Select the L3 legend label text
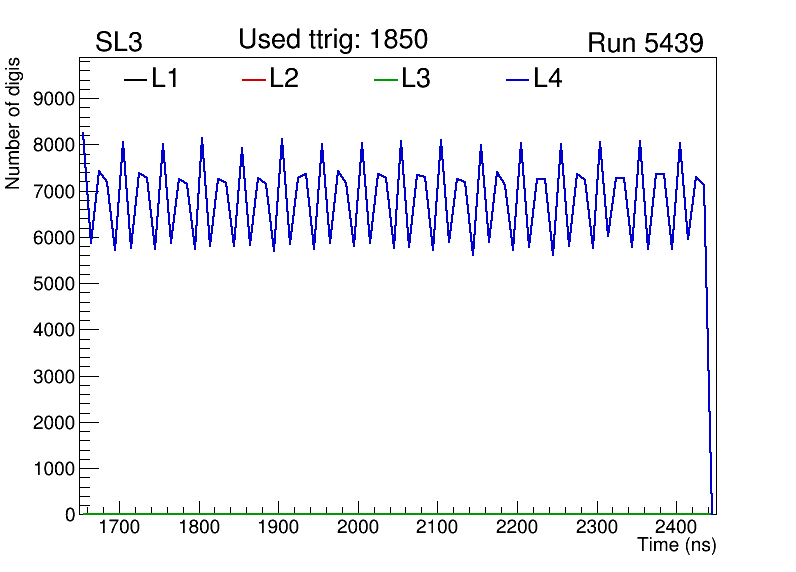796x572 pixels. [x=416, y=79]
